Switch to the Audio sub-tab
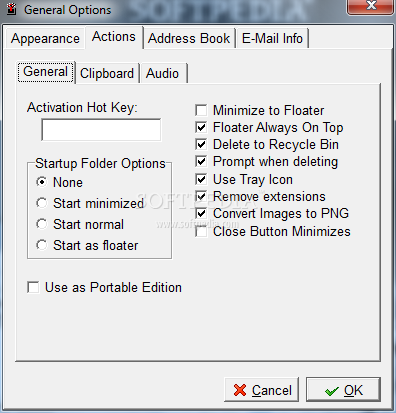 (x=163, y=73)
